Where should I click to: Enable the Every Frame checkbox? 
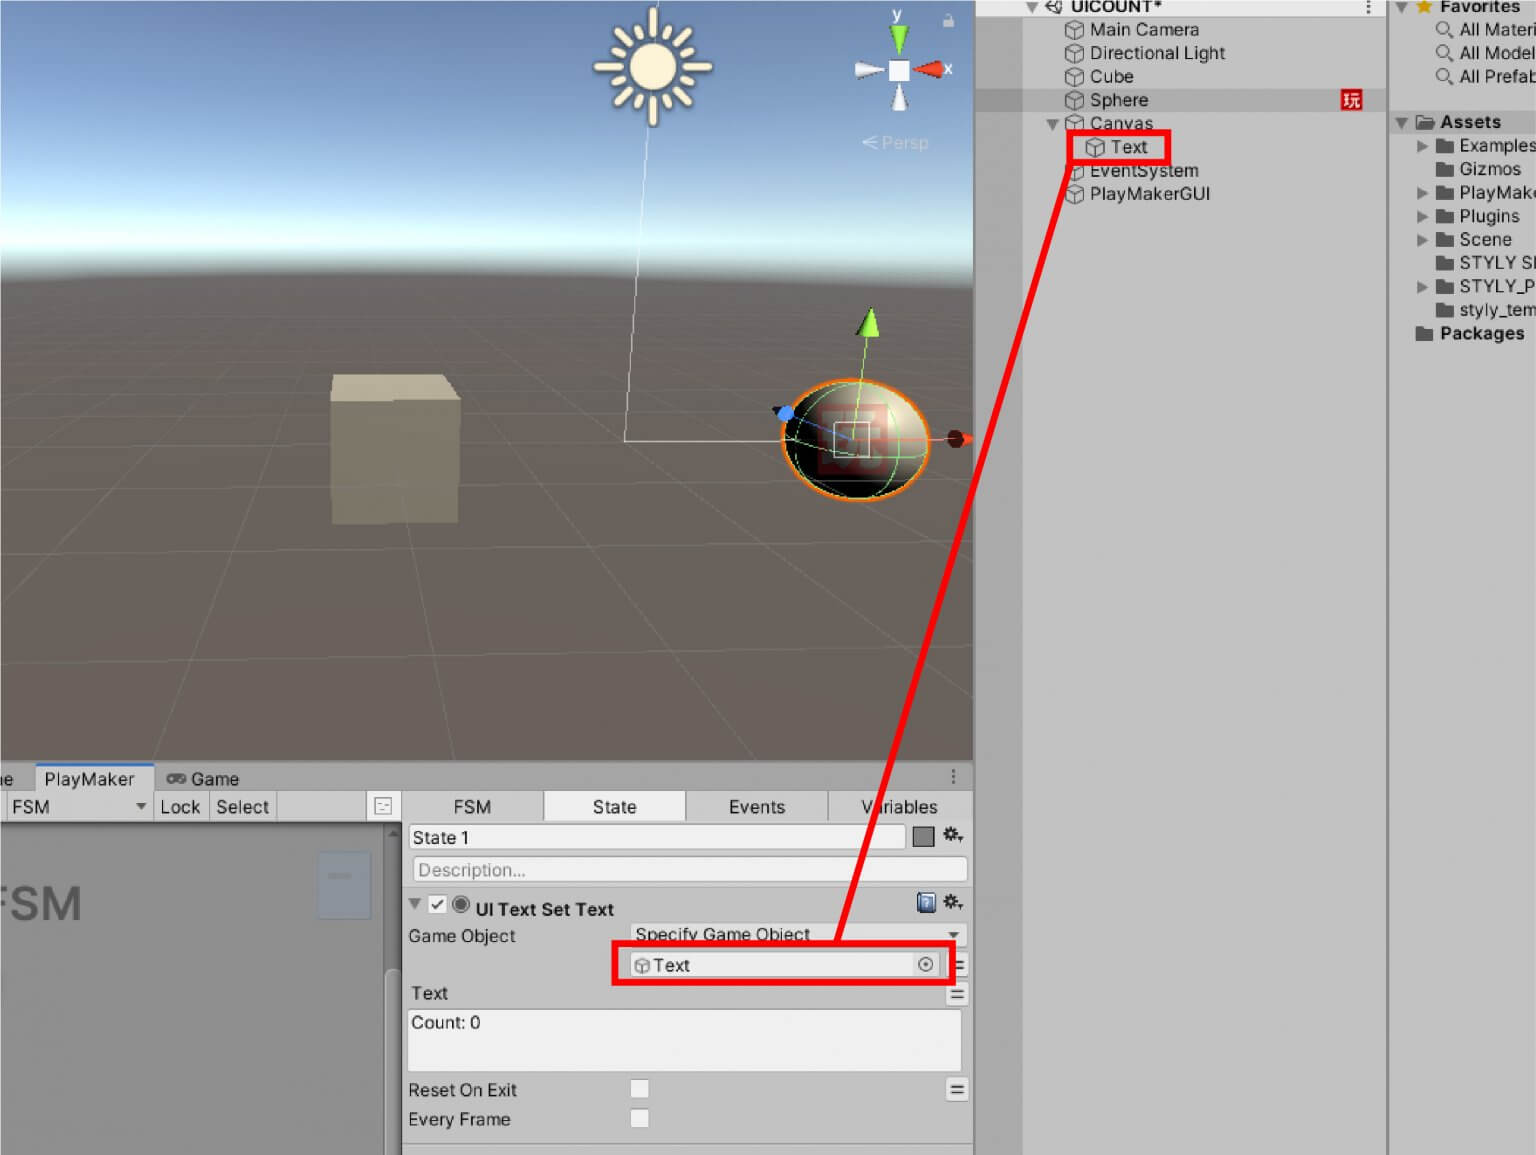coord(639,1118)
